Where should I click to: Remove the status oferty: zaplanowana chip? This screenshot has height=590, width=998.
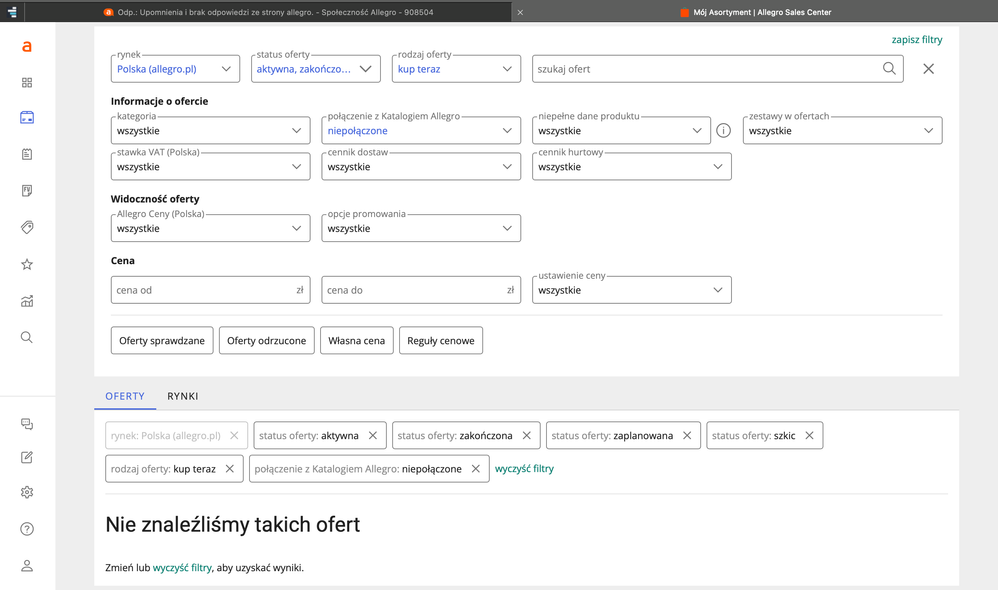tap(687, 435)
